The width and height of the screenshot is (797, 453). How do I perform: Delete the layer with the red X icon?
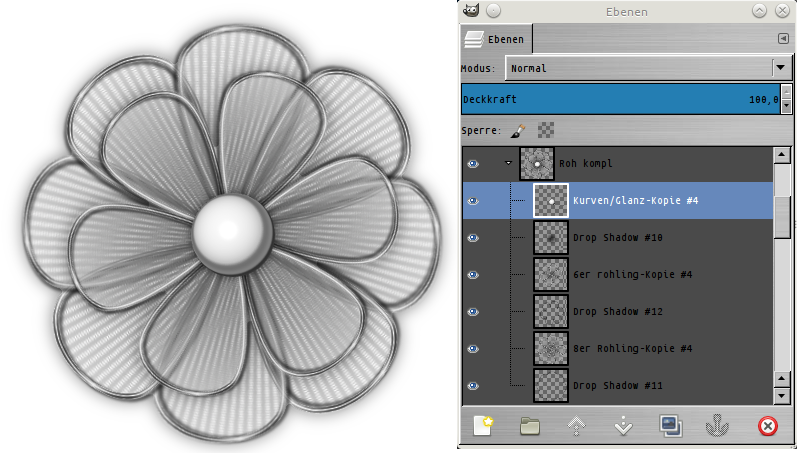tap(767, 426)
